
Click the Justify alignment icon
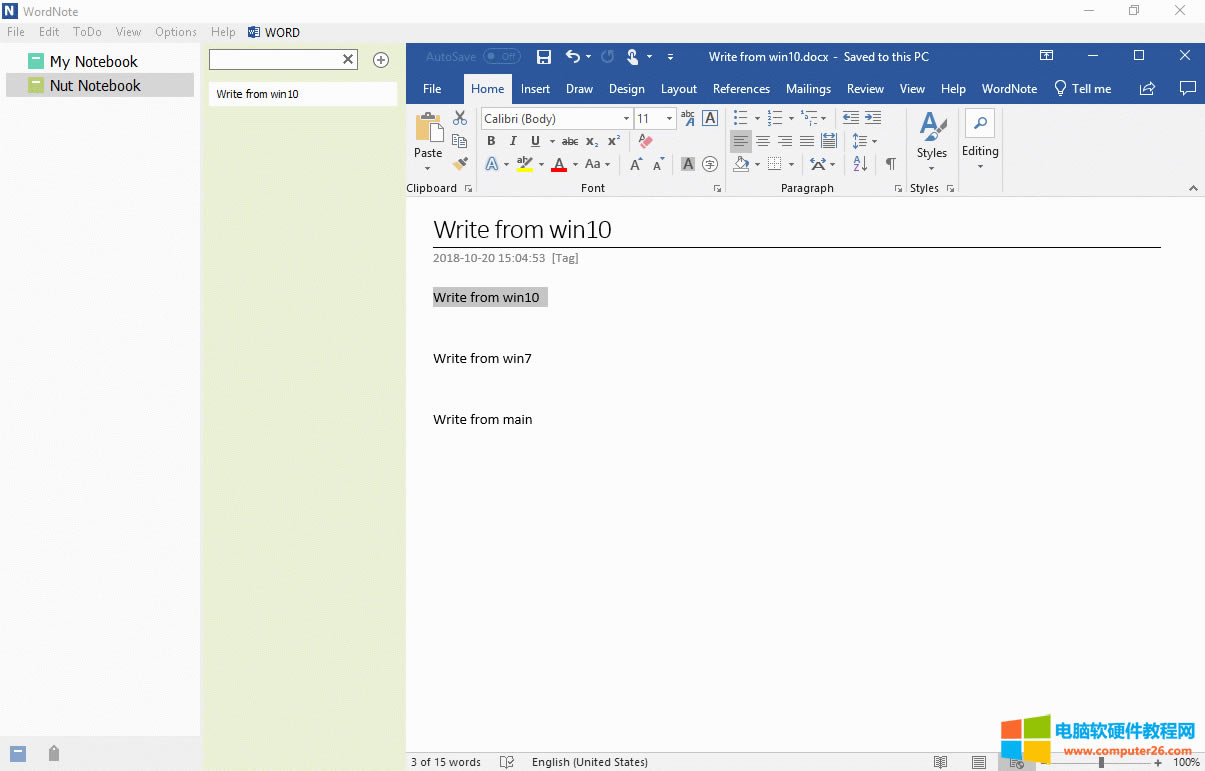pos(807,141)
